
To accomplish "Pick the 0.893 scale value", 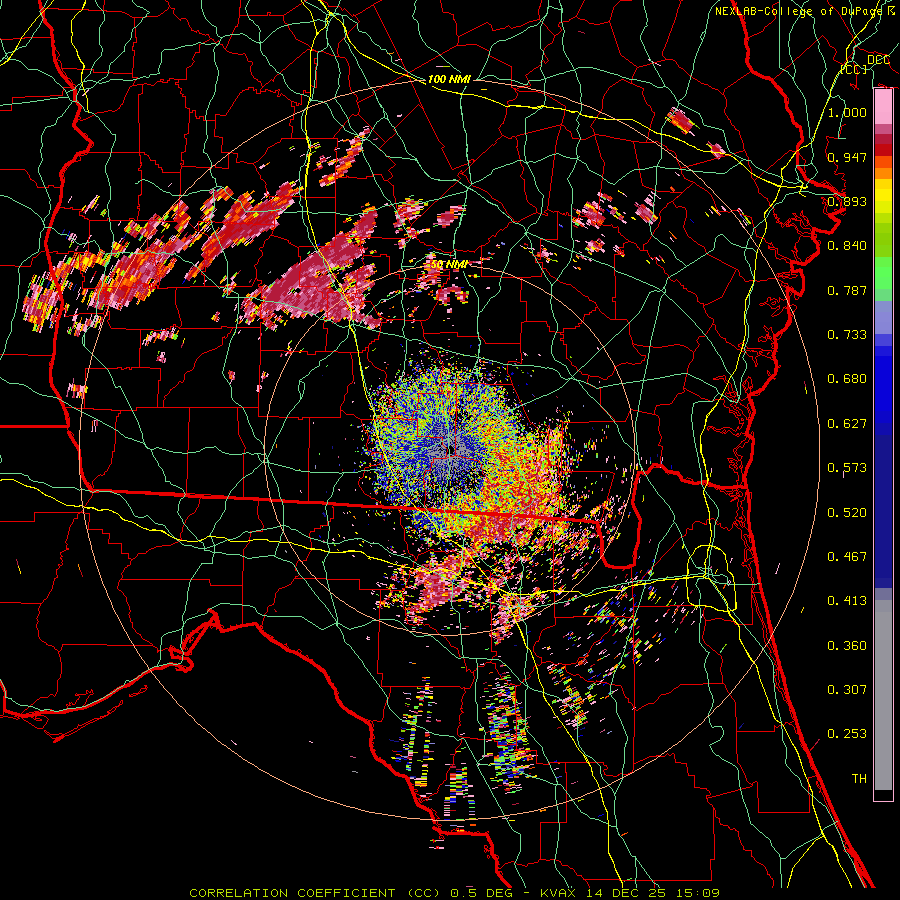I will pyautogui.click(x=847, y=201).
